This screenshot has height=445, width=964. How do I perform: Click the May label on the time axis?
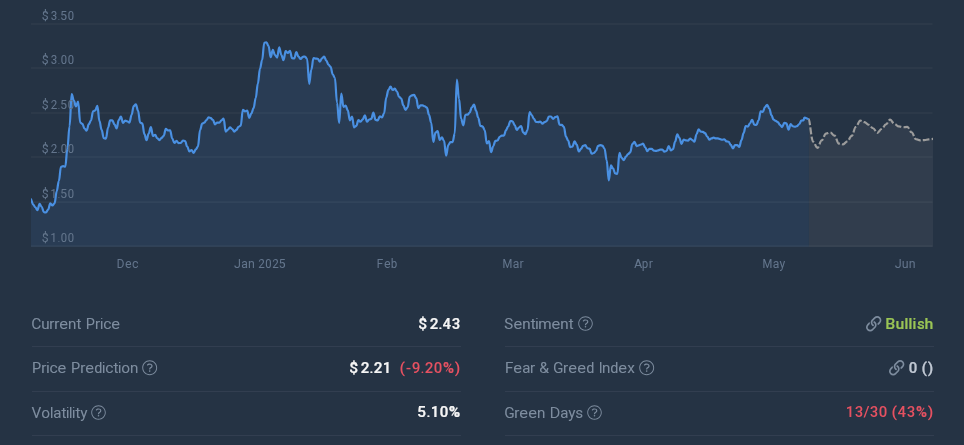coord(773,264)
